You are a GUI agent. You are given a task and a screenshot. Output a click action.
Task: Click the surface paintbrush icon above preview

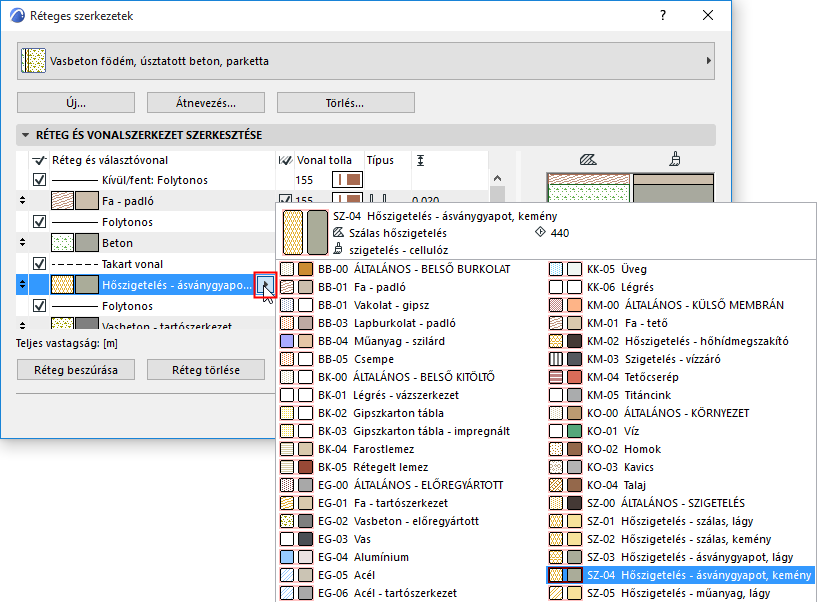coord(675,159)
